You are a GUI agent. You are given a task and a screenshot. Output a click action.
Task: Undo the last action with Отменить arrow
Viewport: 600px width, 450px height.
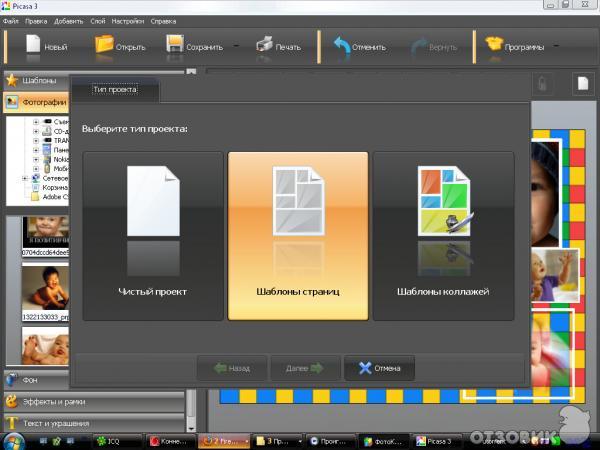click(342, 45)
